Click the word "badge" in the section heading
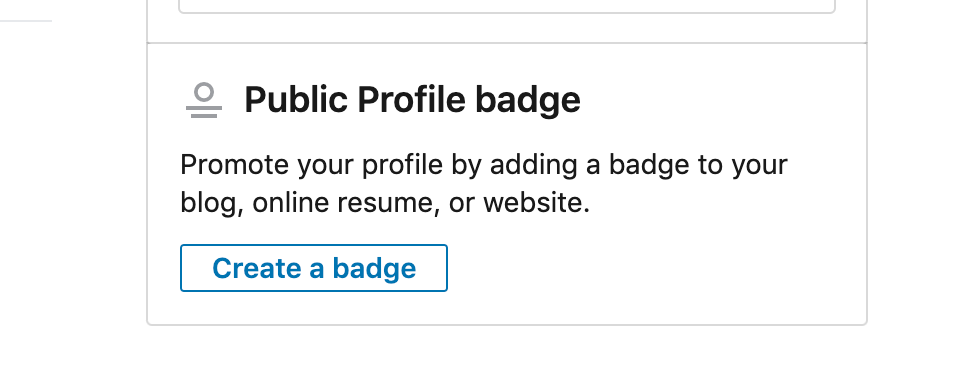This screenshot has width=966, height=388. click(528, 100)
